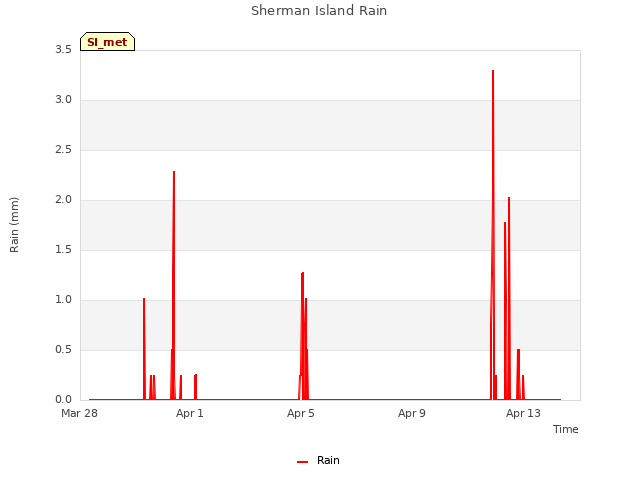Click the tallest rain spike near 3.3 mm
The width and height of the screenshot is (640, 480).
click(x=493, y=235)
